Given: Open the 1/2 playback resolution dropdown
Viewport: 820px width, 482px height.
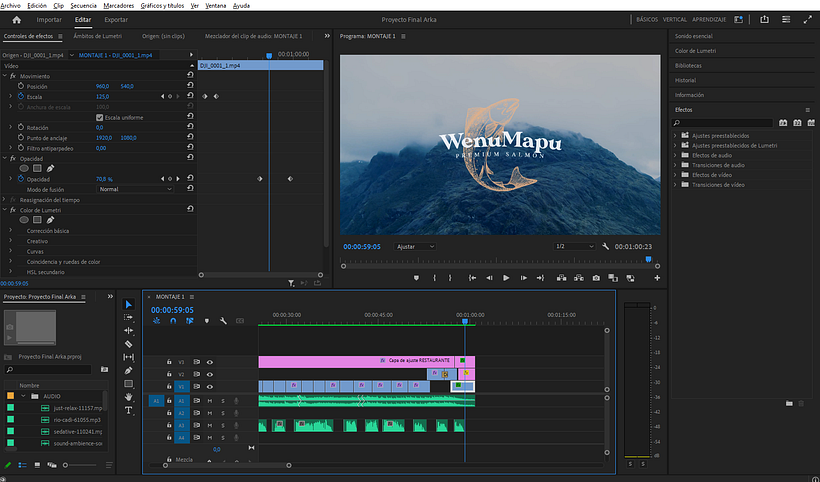Looking at the screenshot, I should [x=574, y=246].
